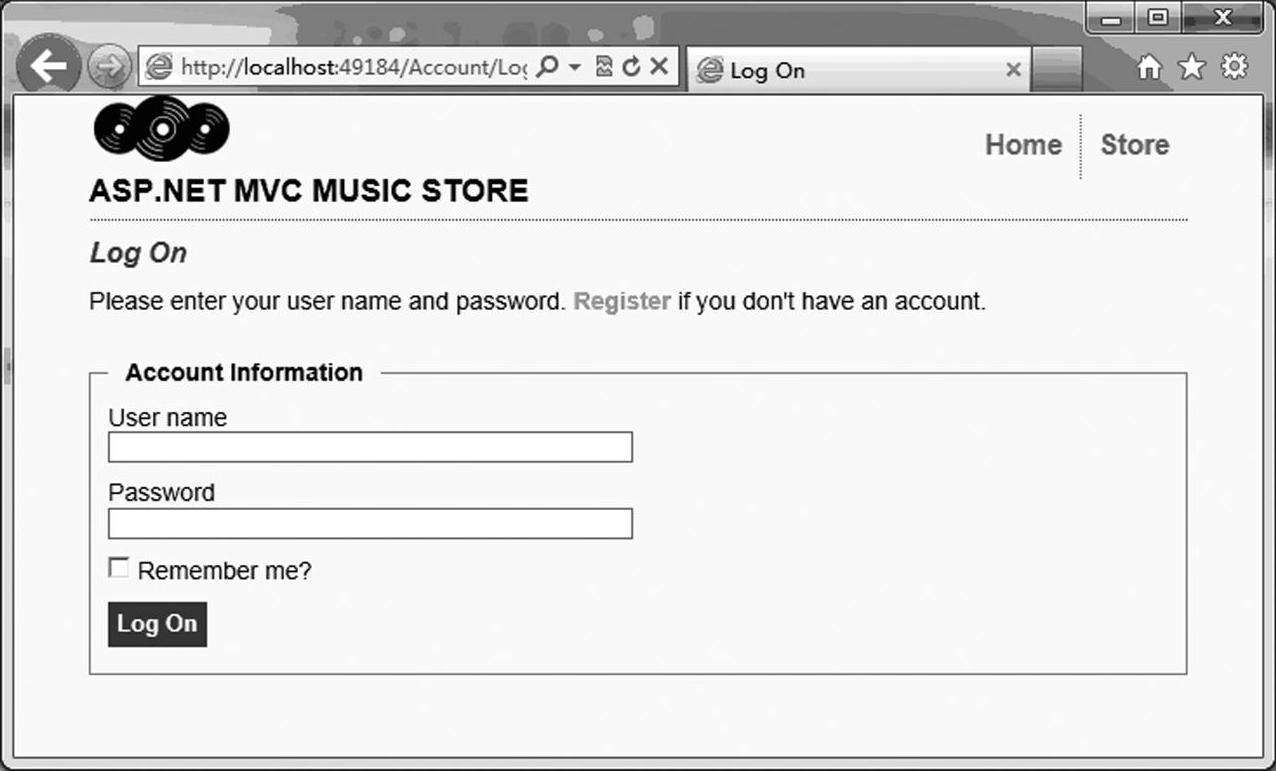Image resolution: width=1276 pixels, height=771 pixels.
Task: Maximize the browser window
Action: coord(1157,18)
